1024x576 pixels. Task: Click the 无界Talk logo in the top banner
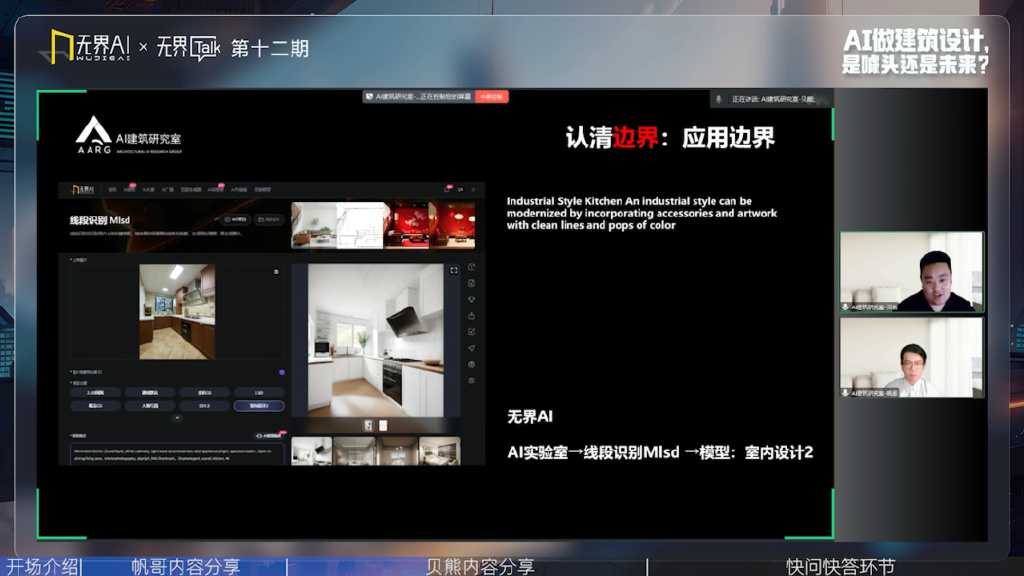click(x=188, y=48)
